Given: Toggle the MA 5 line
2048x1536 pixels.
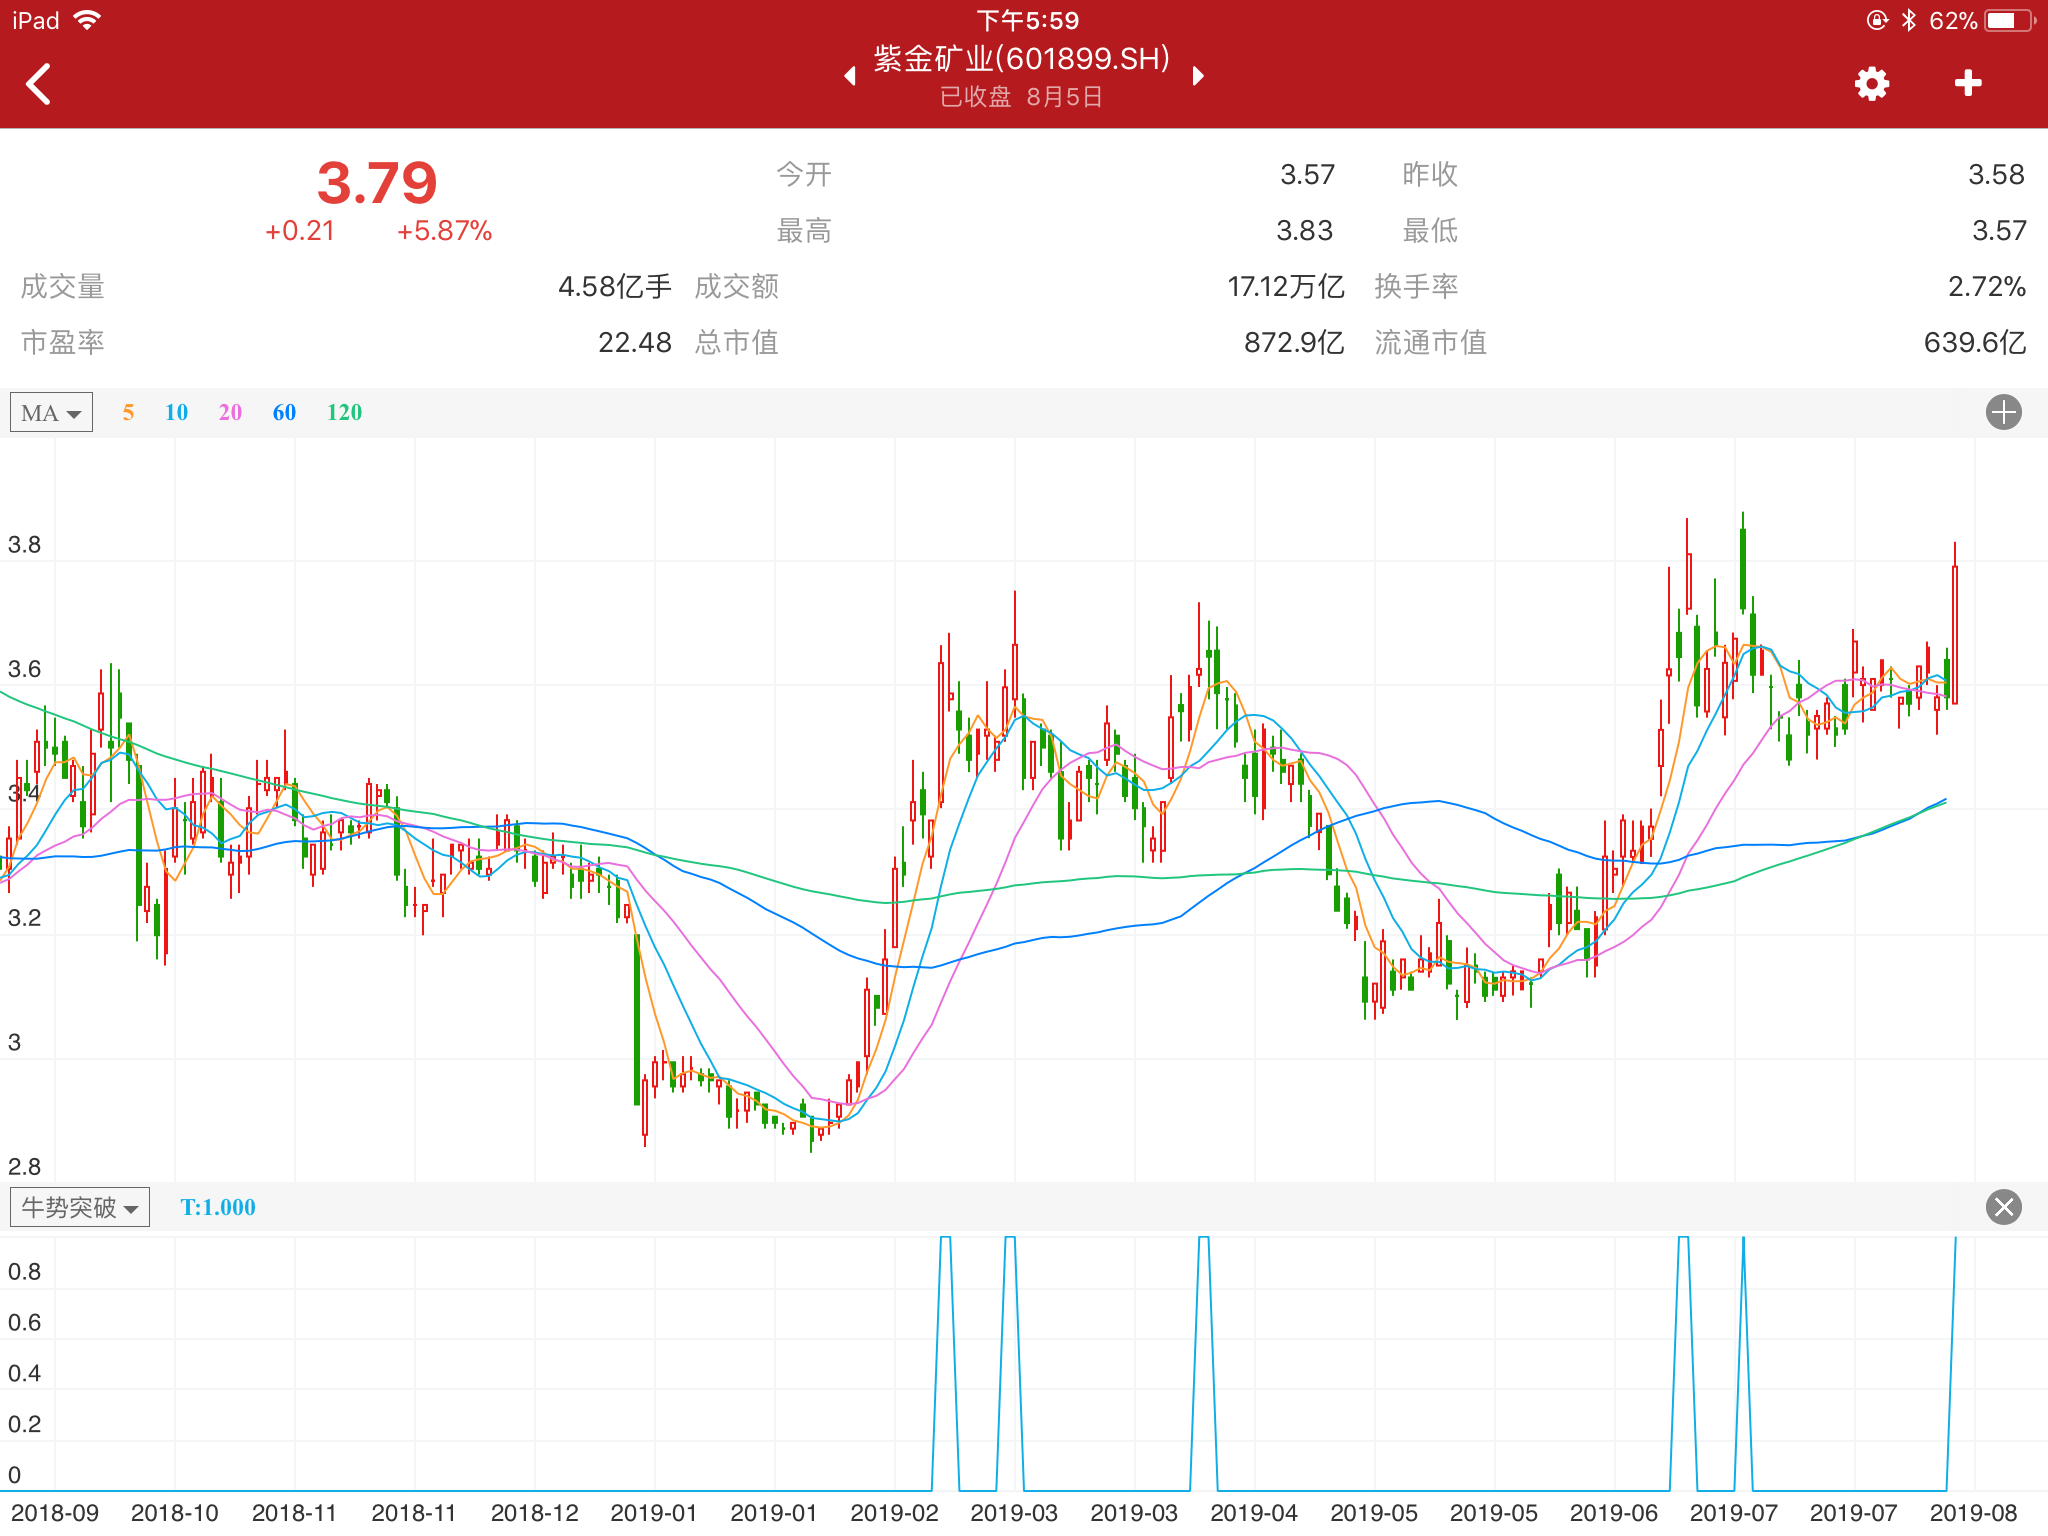Looking at the screenshot, I should (x=128, y=412).
